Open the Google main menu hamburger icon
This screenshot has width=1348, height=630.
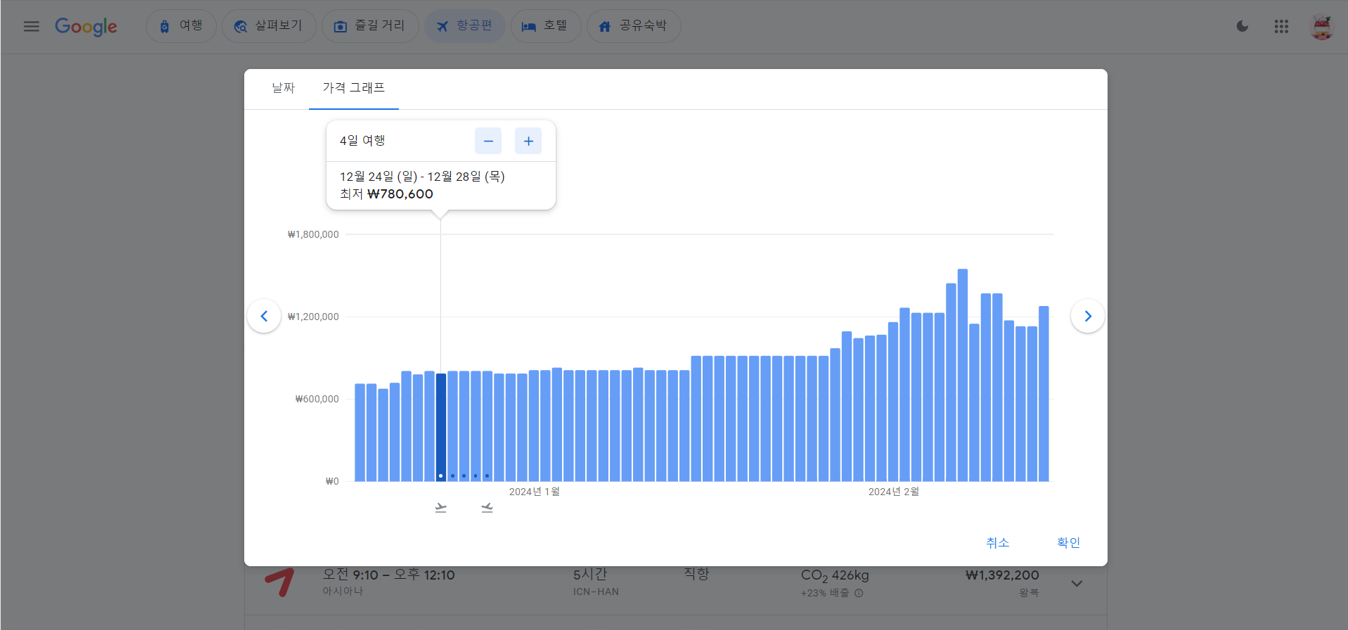(31, 26)
